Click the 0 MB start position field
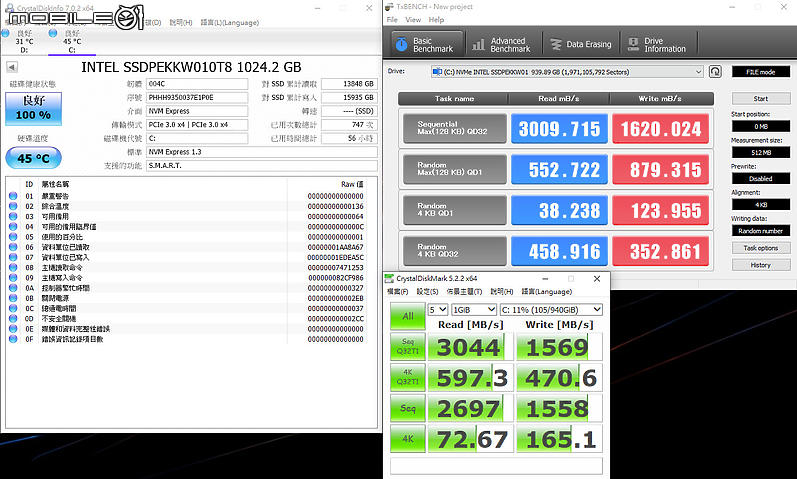Screen dimensions: 797x479 pyautogui.click(x=761, y=126)
